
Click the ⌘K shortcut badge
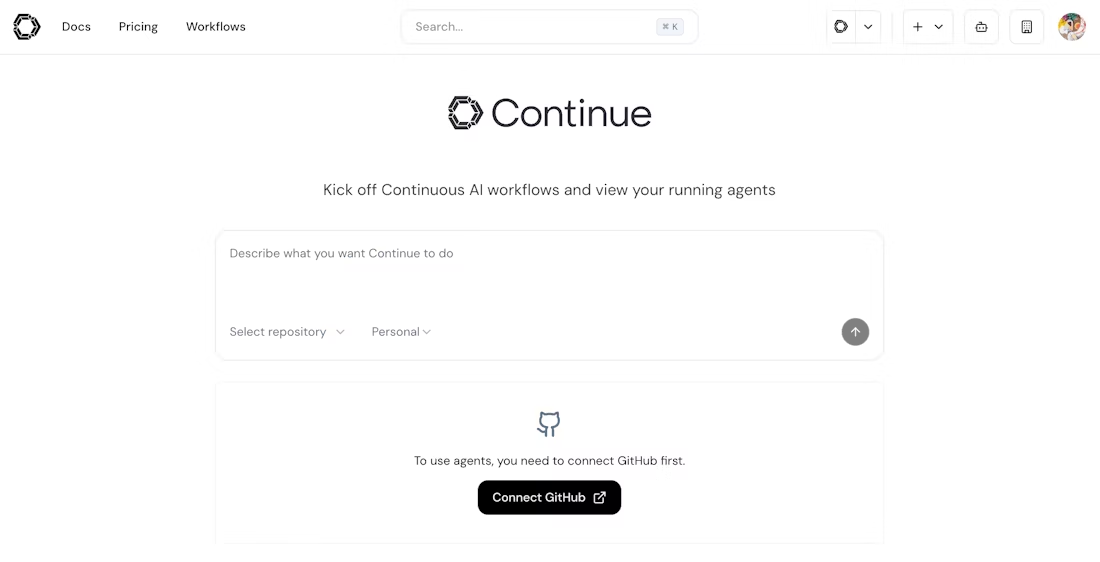point(670,27)
